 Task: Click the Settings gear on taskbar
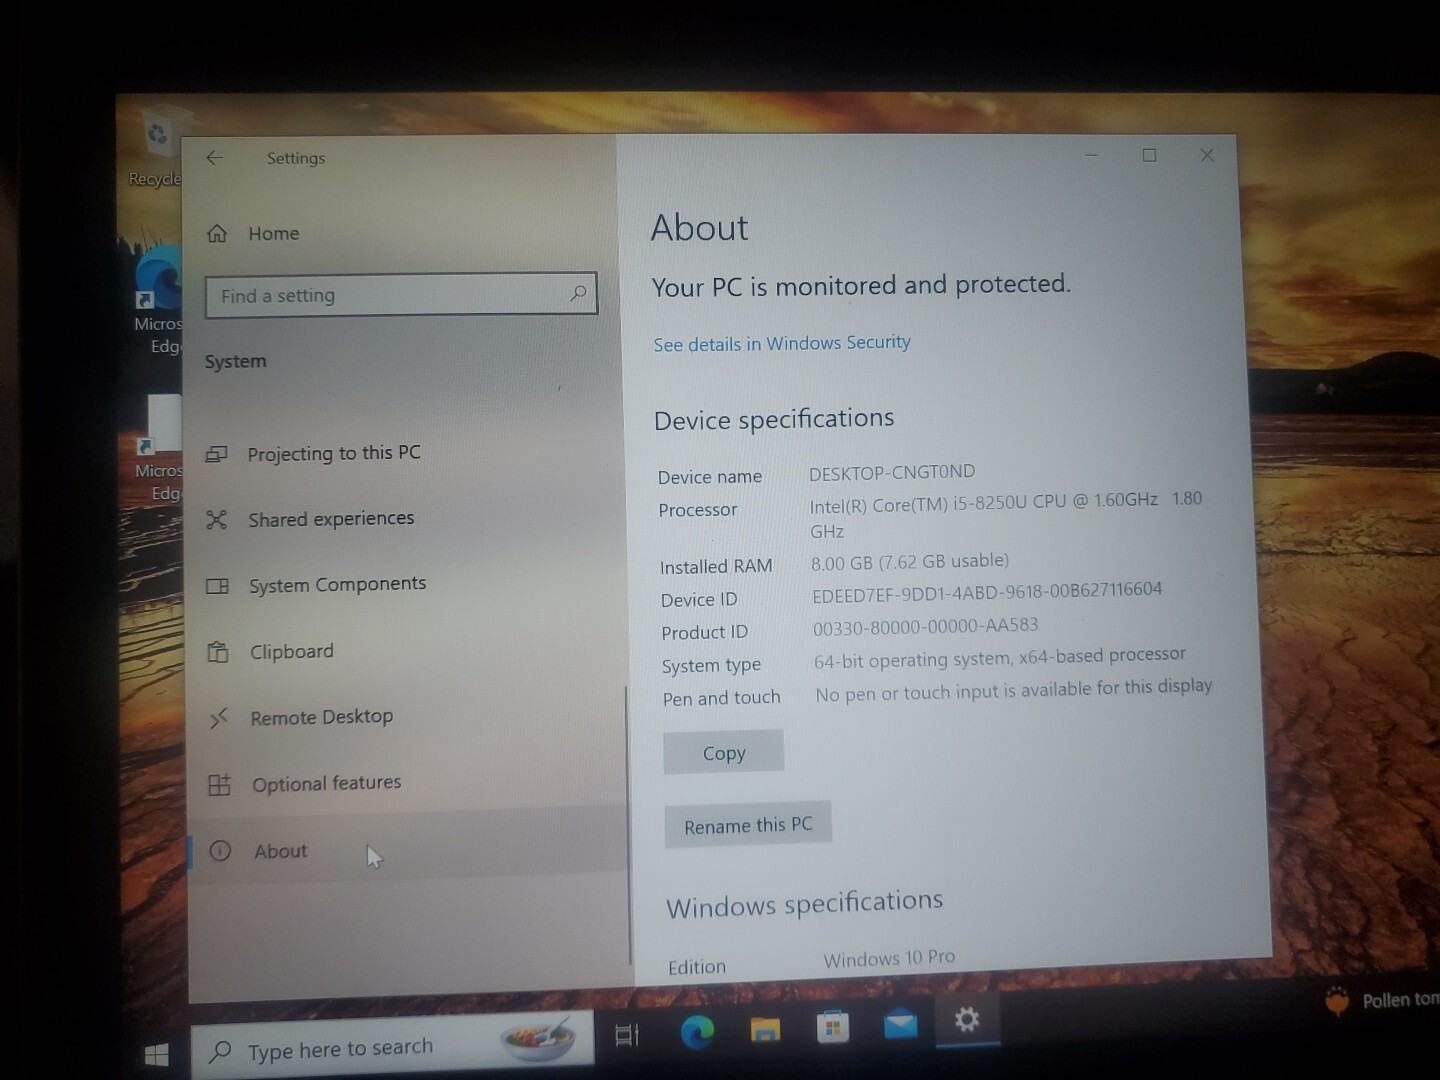966,1020
